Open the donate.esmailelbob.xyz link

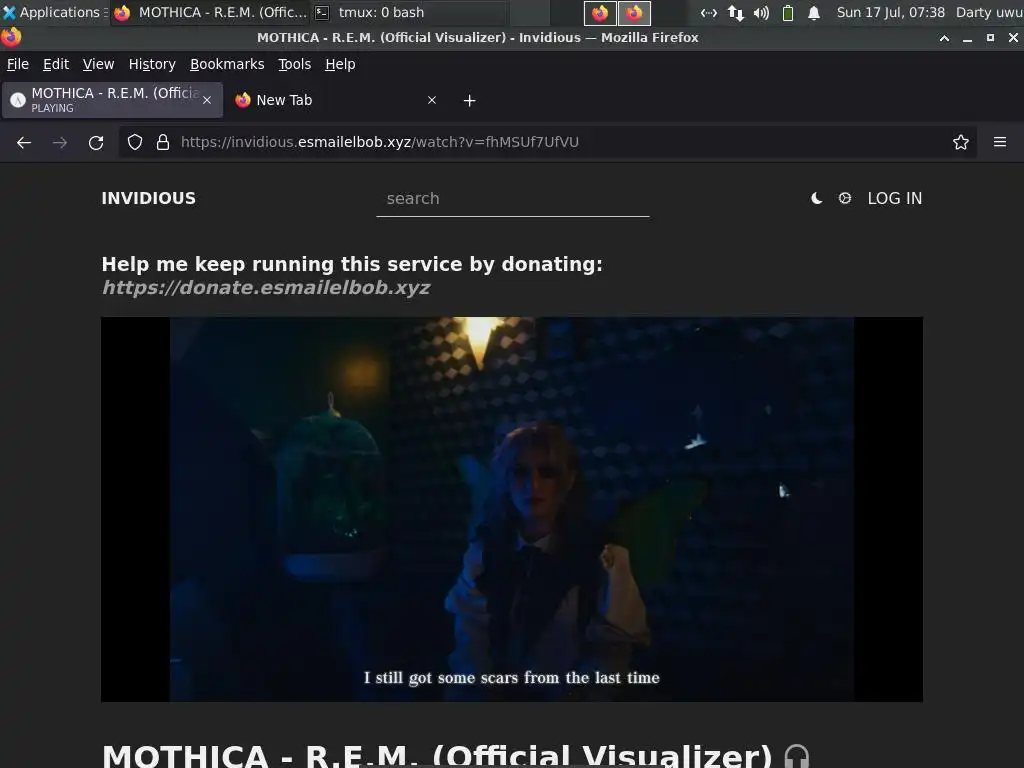coord(266,287)
